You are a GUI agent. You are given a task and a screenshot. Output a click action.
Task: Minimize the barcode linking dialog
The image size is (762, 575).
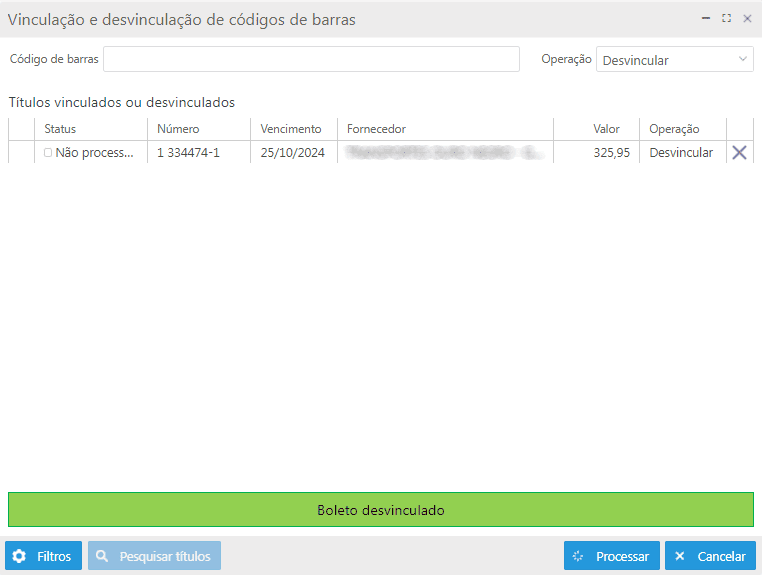click(x=706, y=18)
